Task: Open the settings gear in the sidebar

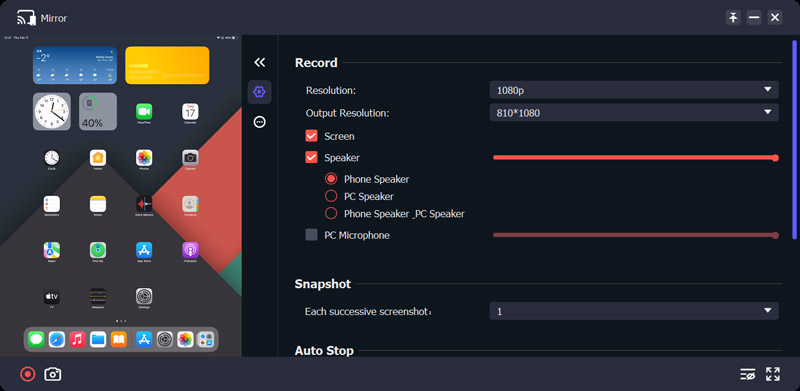Action: pos(260,92)
